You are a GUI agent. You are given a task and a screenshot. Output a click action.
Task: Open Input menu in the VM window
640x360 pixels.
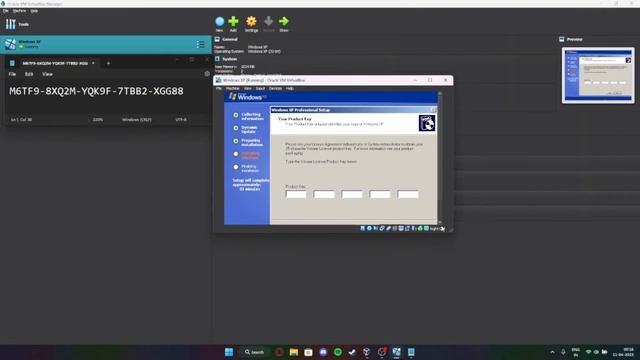tap(260, 88)
